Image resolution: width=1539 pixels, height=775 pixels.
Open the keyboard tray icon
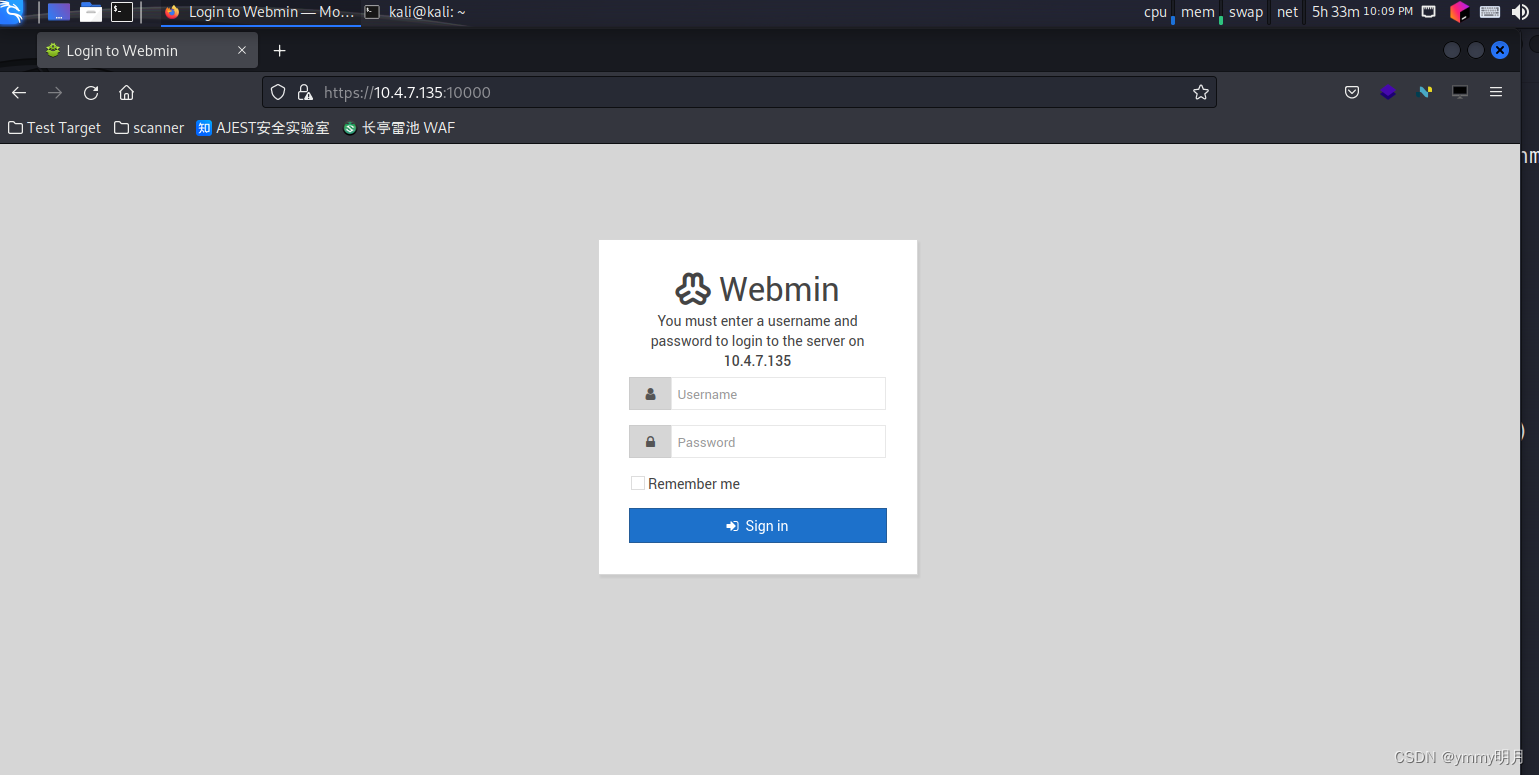1490,12
